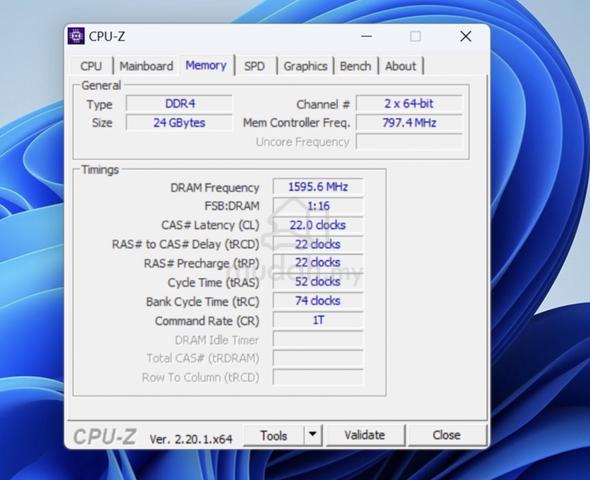Close the CPU-Z window with X
Viewport: 590px width, 480px height.
pos(466,36)
